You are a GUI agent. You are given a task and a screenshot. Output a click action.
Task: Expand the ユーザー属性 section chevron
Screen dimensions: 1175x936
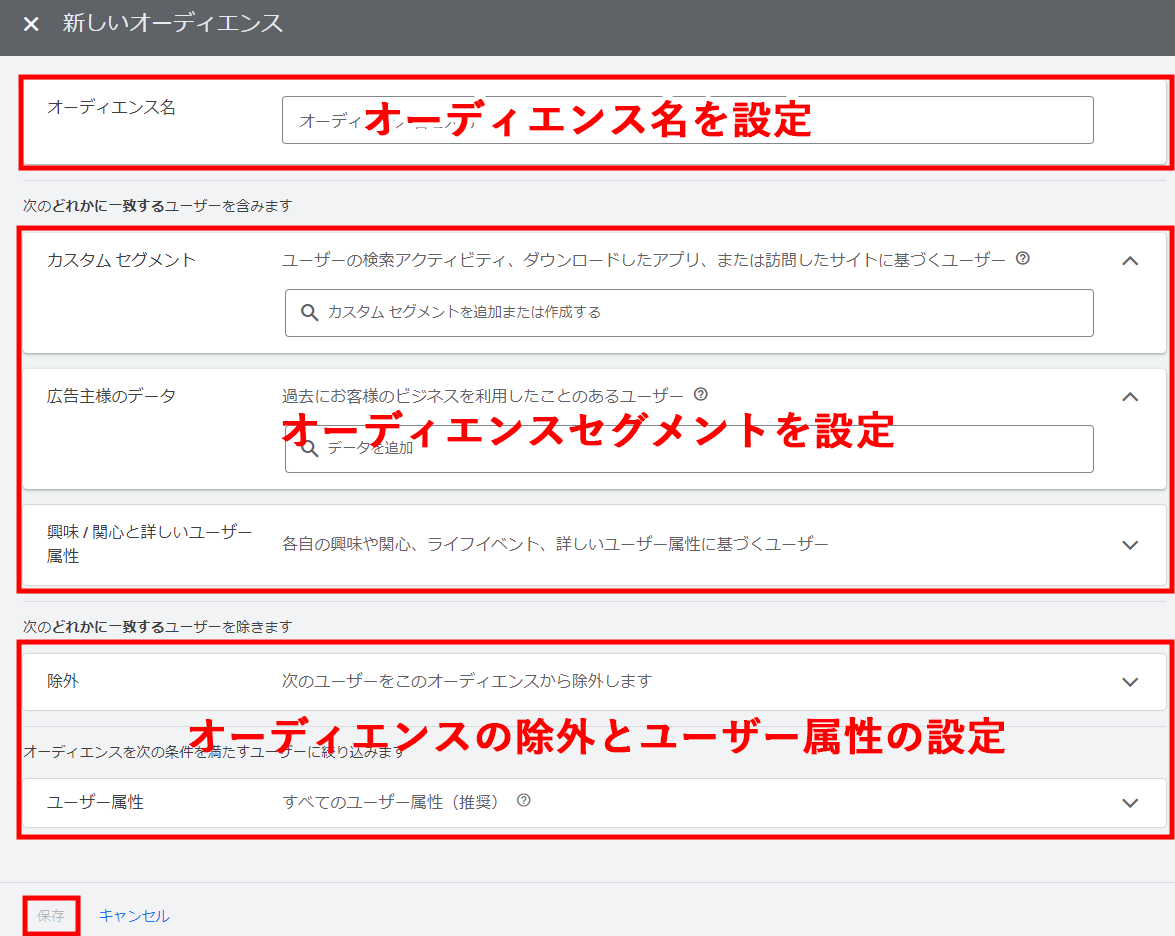point(1130,803)
